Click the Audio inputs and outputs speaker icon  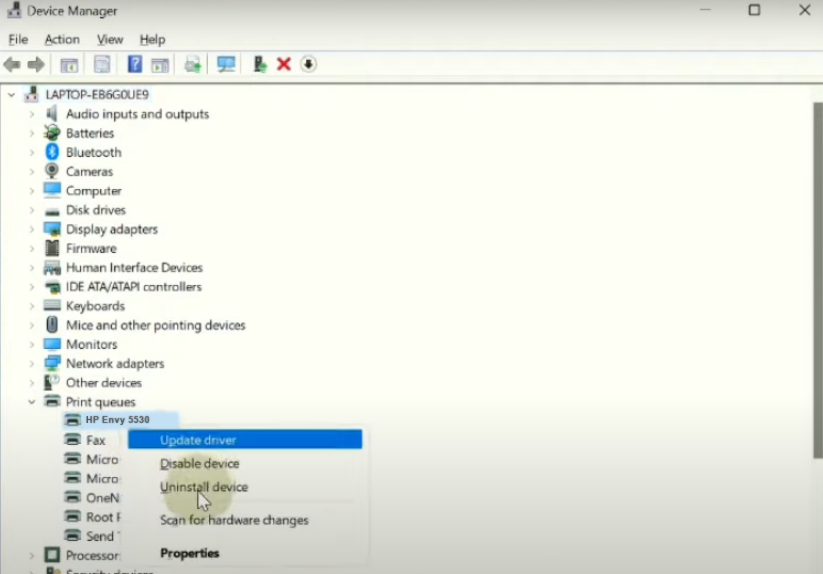pyautogui.click(x=51, y=113)
